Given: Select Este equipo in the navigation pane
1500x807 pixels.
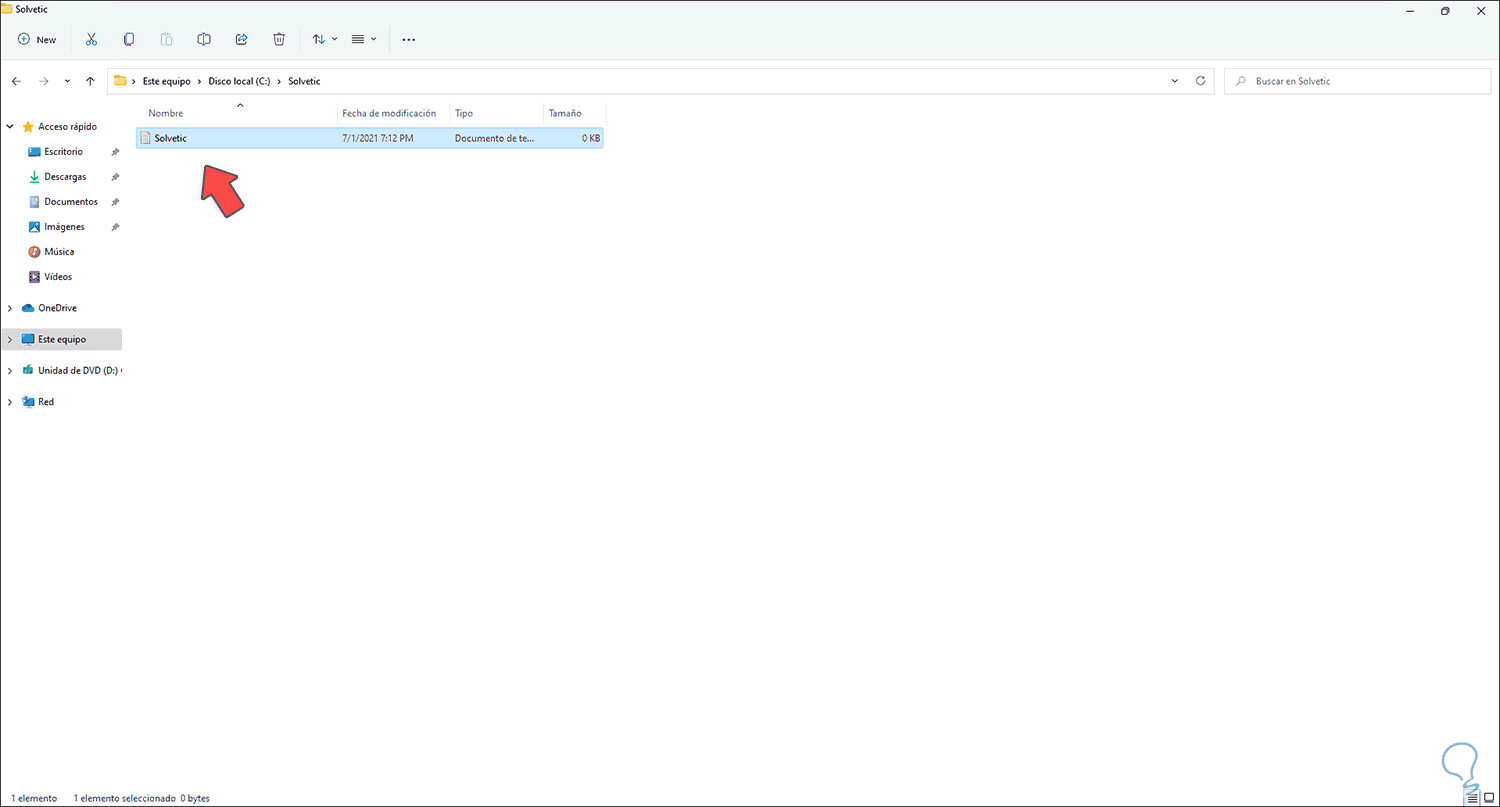Looking at the screenshot, I should click(x=62, y=340).
